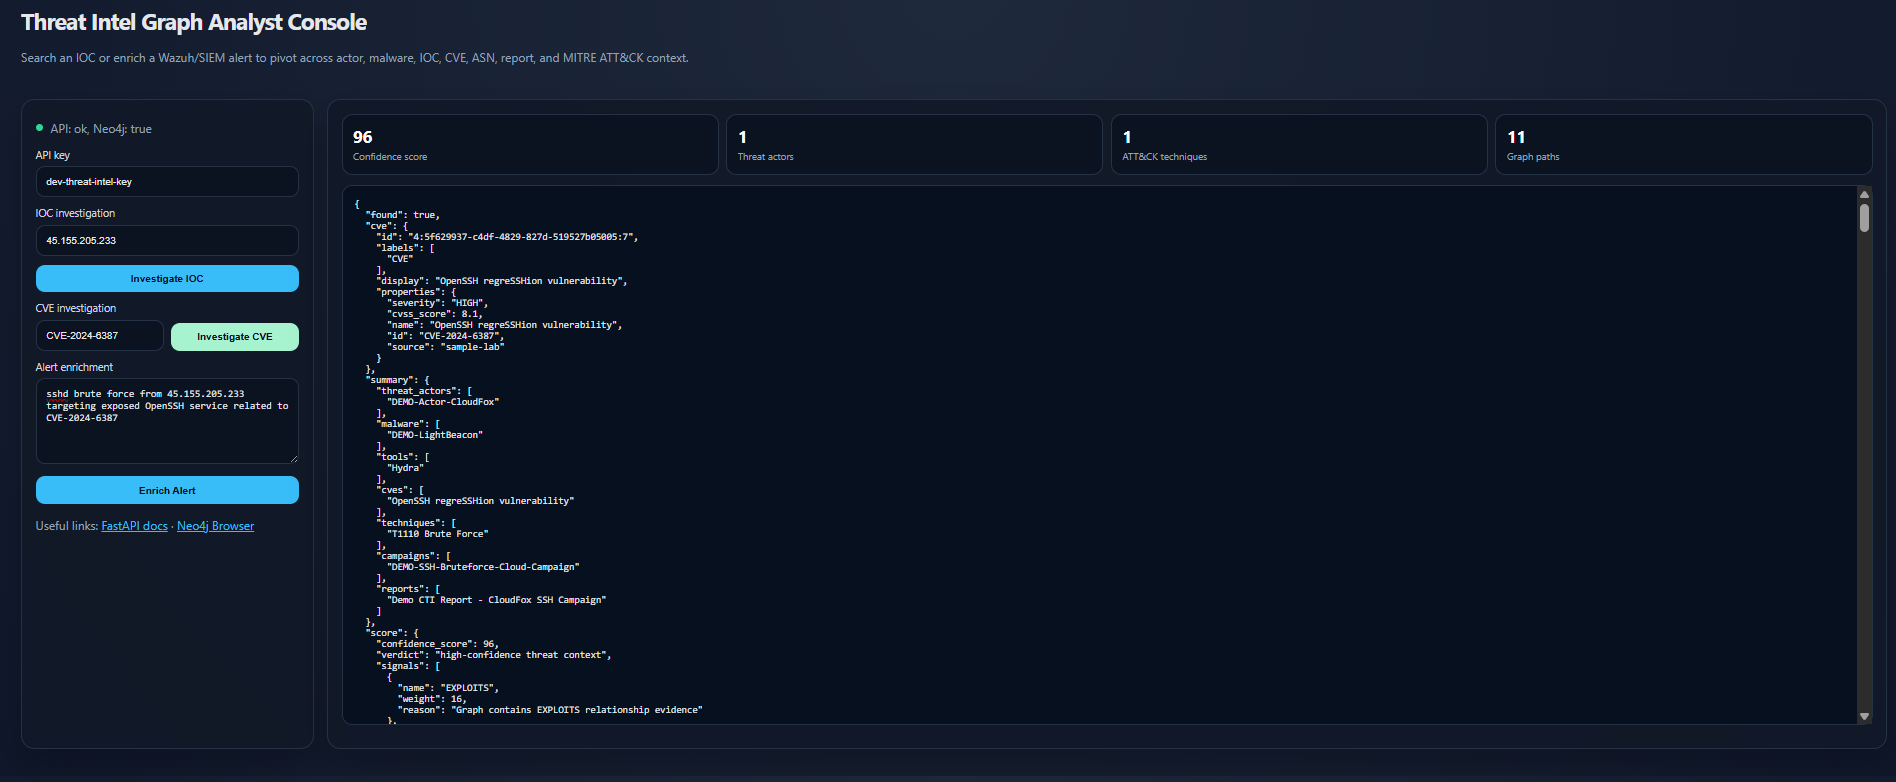Click the '"name": "EXPLOITS"' JSON line

tap(448, 688)
